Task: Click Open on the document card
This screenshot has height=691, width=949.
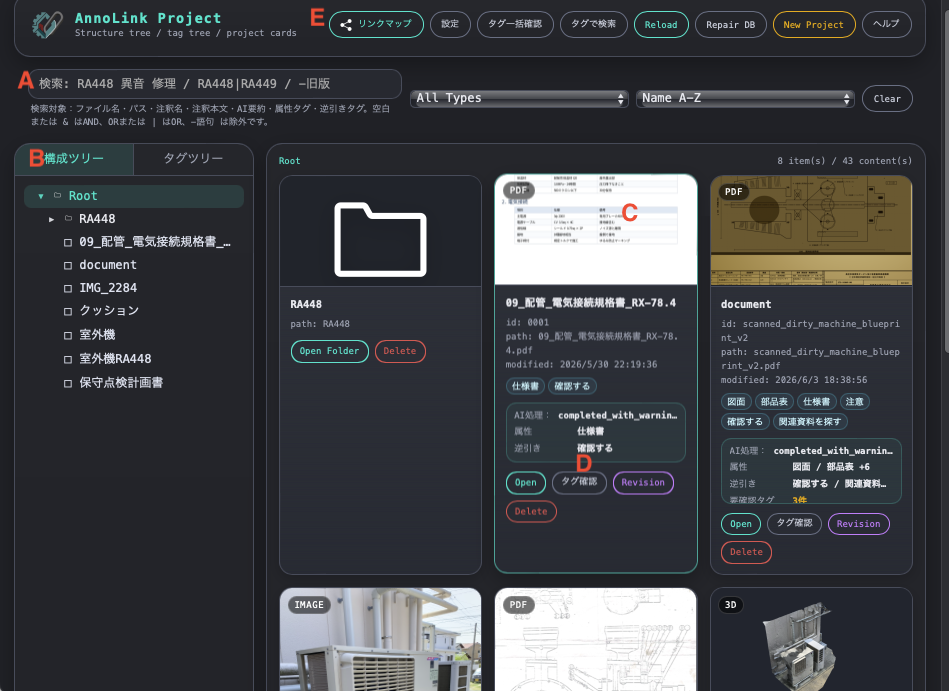Action: click(741, 524)
